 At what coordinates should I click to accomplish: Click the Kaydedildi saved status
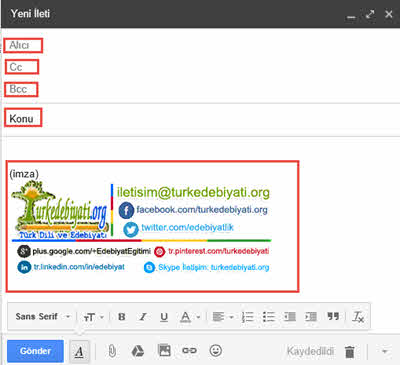point(310,351)
